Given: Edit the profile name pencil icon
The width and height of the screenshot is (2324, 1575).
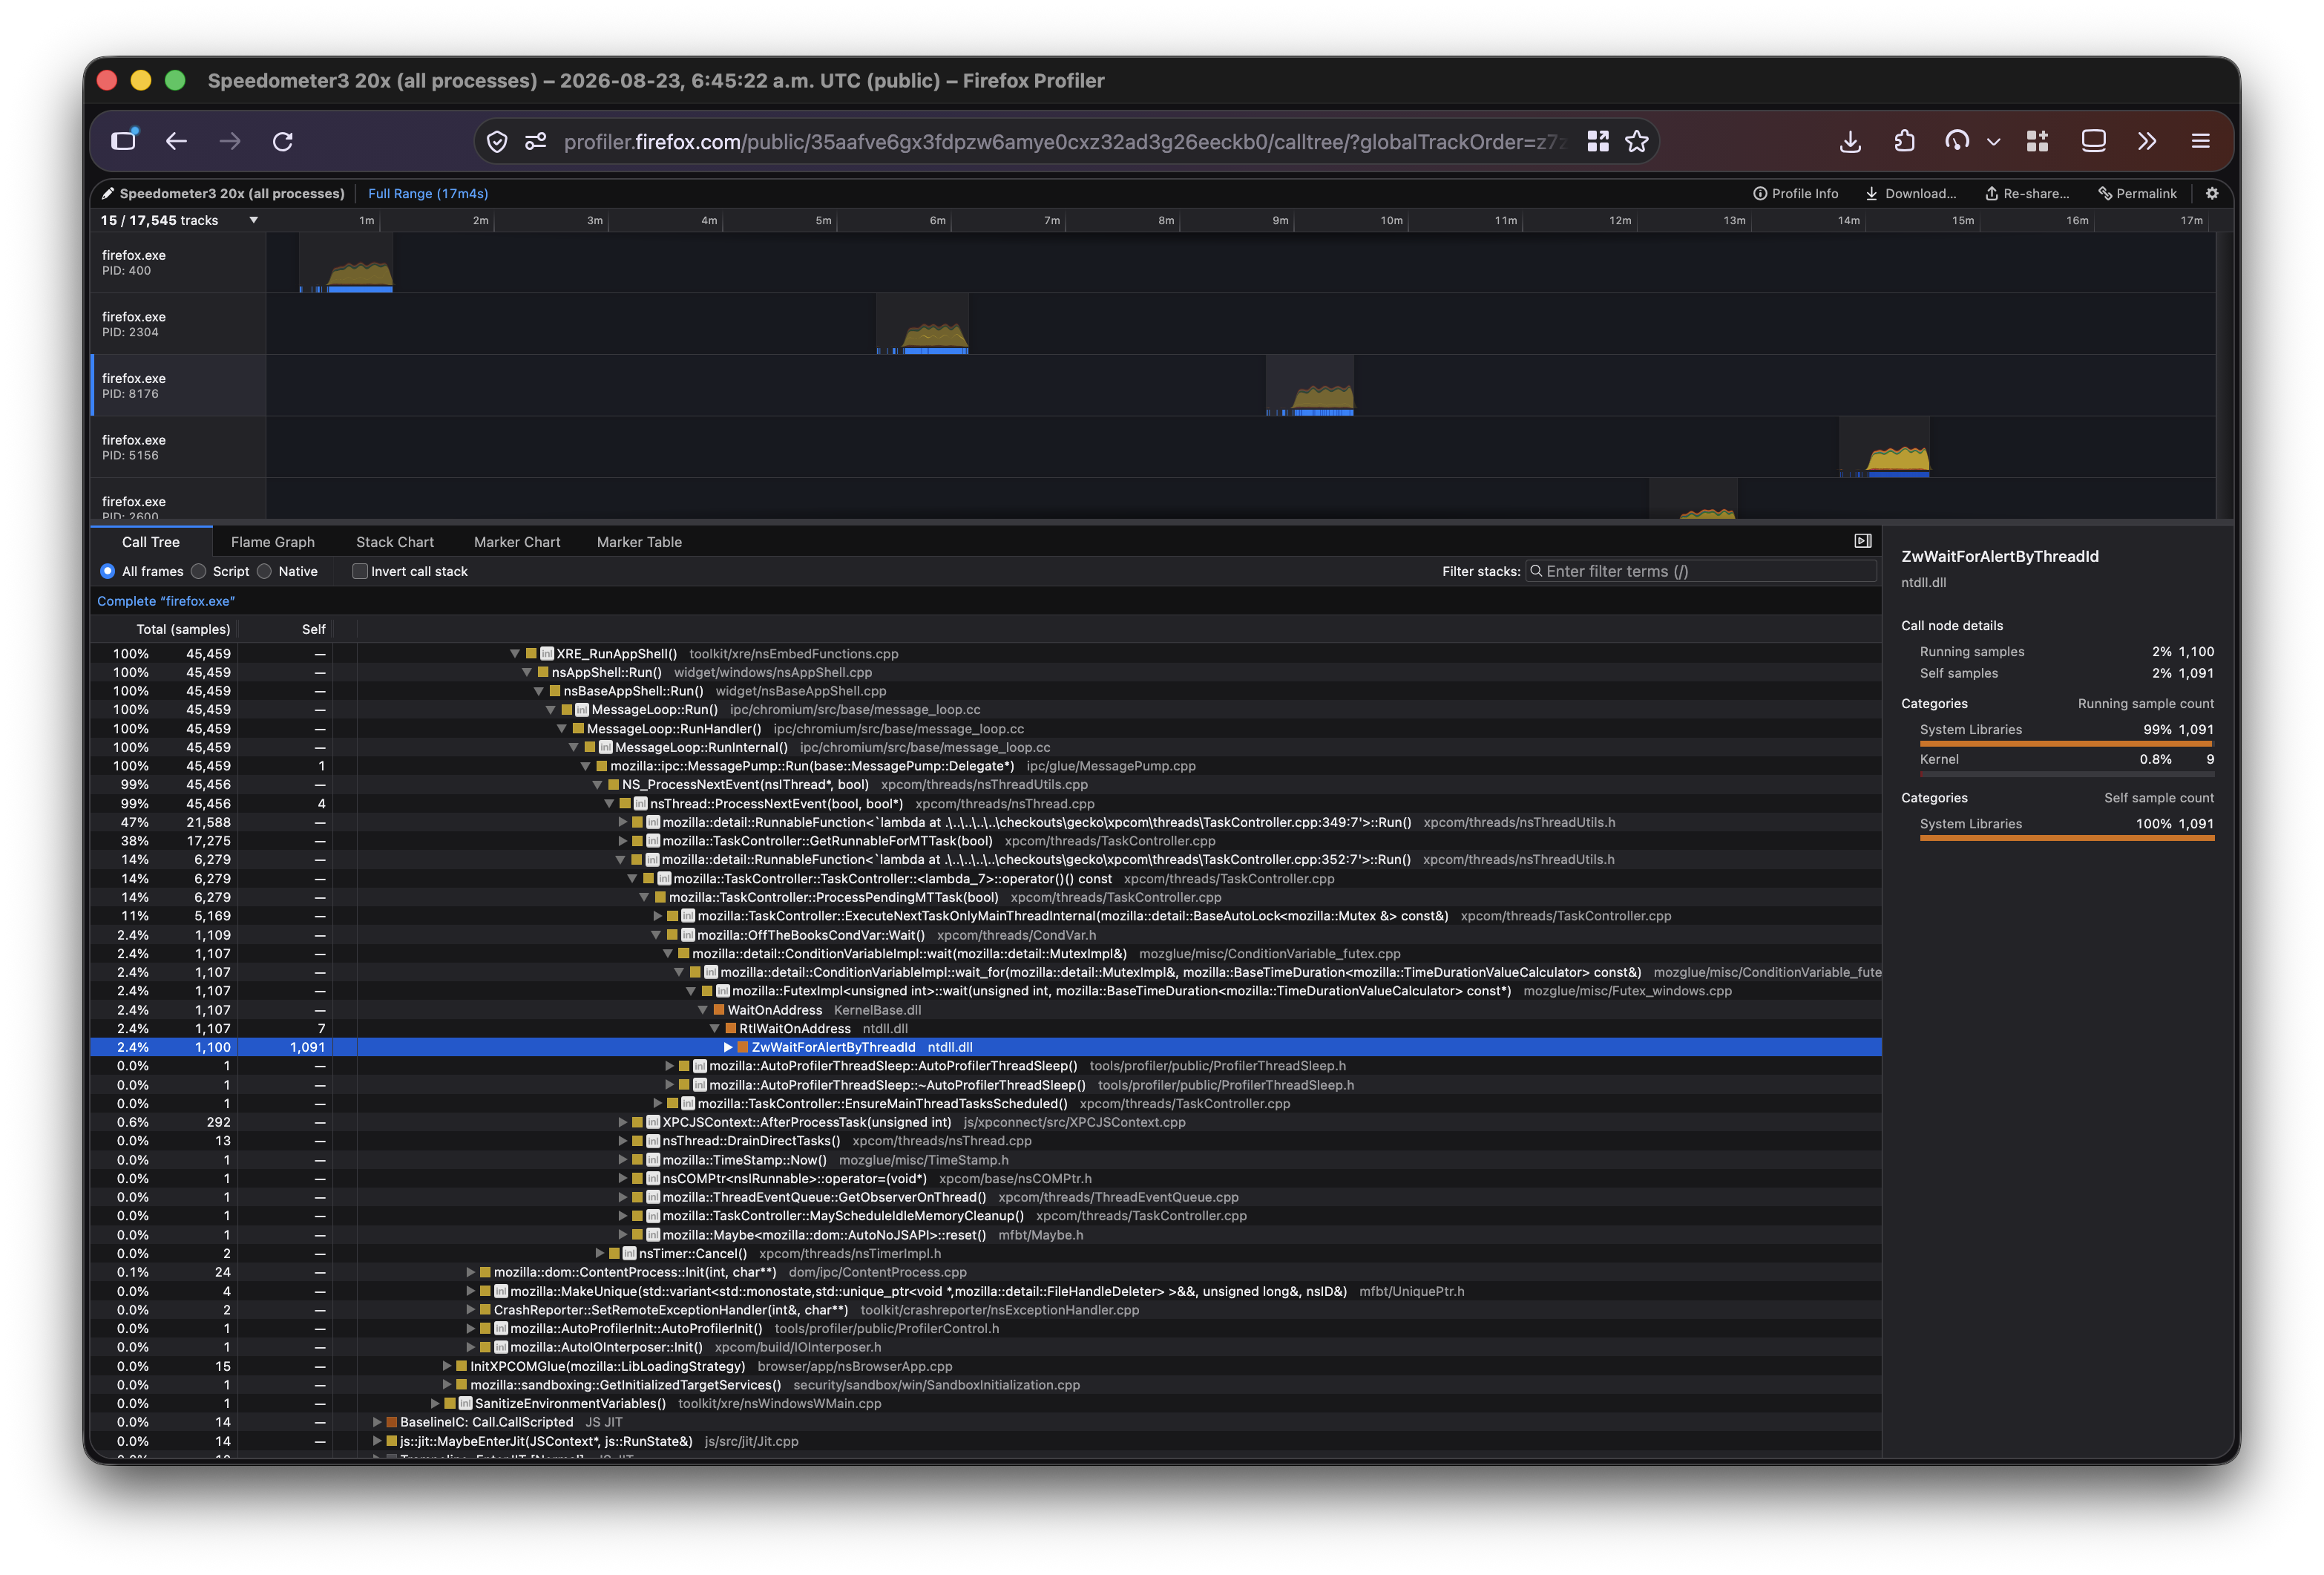Looking at the screenshot, I should [109, 193].
